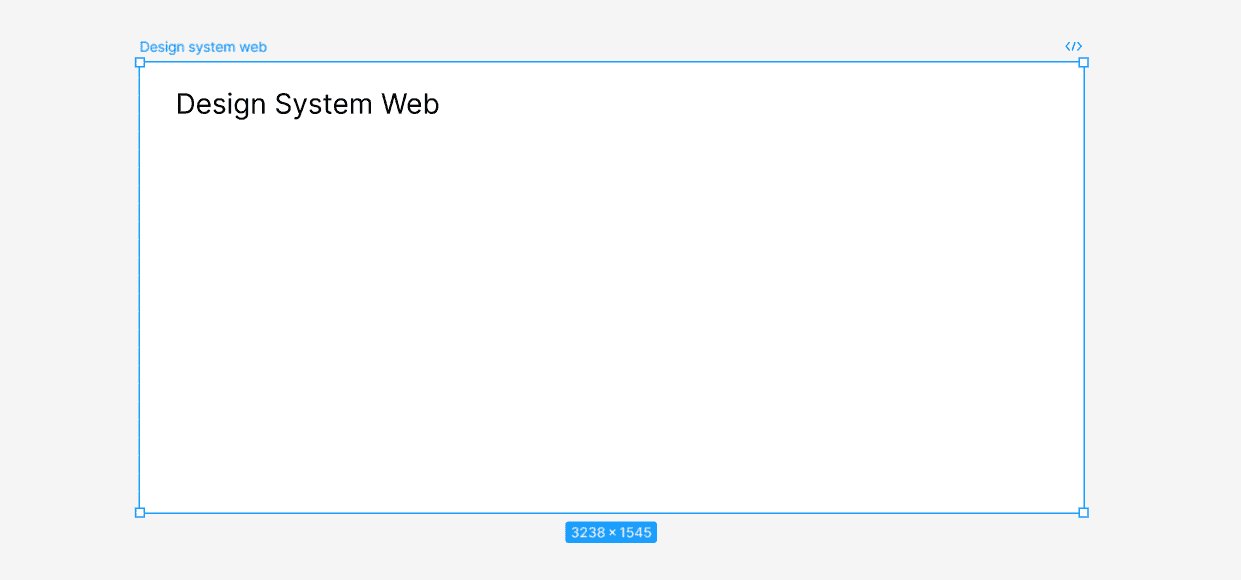1241x580 pixels.
Task: Click the word 'Design' in the heading
Action: [221, 104]
